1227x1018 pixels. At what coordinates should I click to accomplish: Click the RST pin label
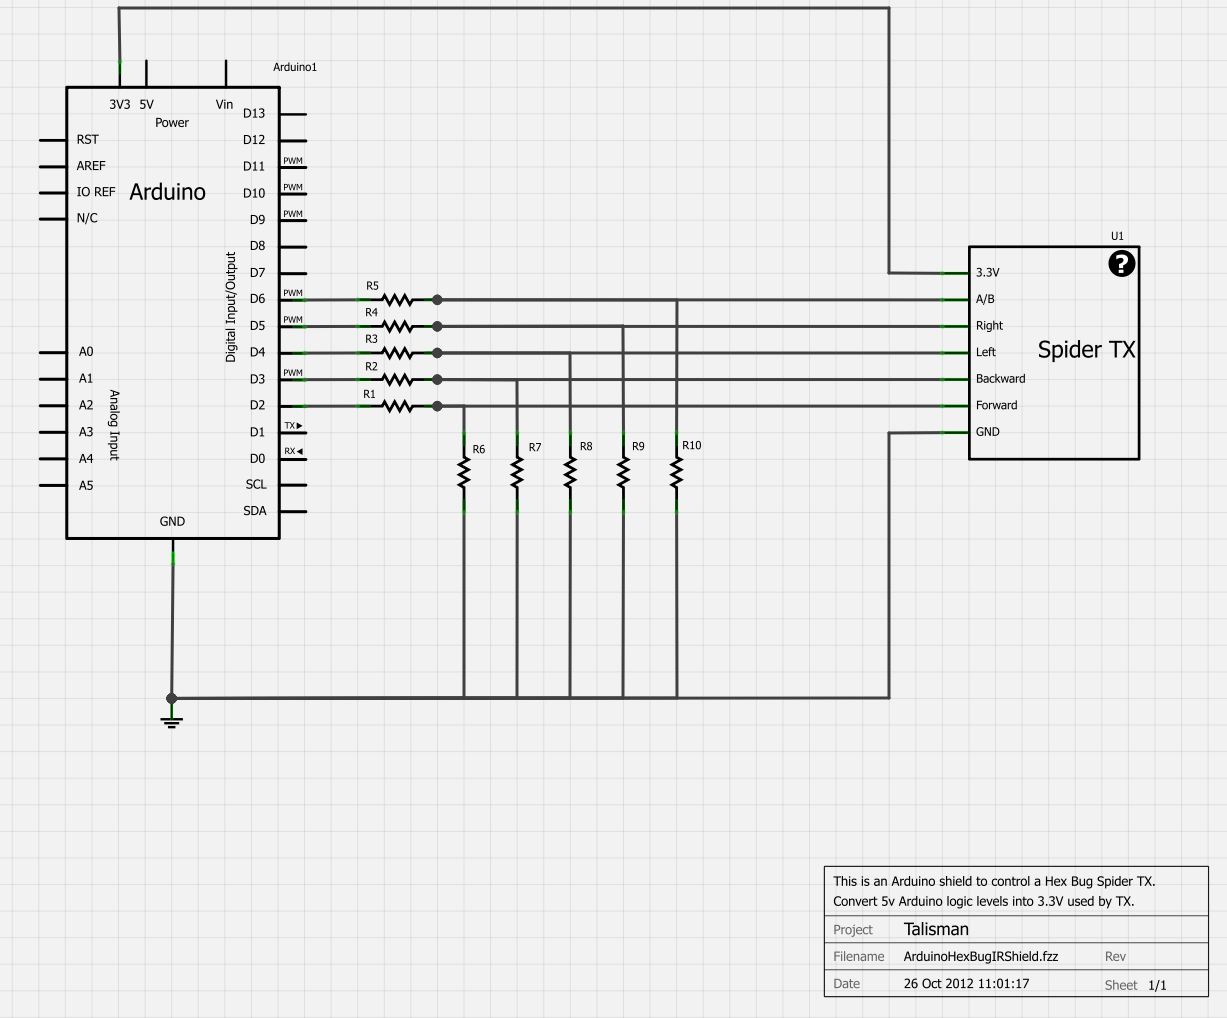point(88,140)
